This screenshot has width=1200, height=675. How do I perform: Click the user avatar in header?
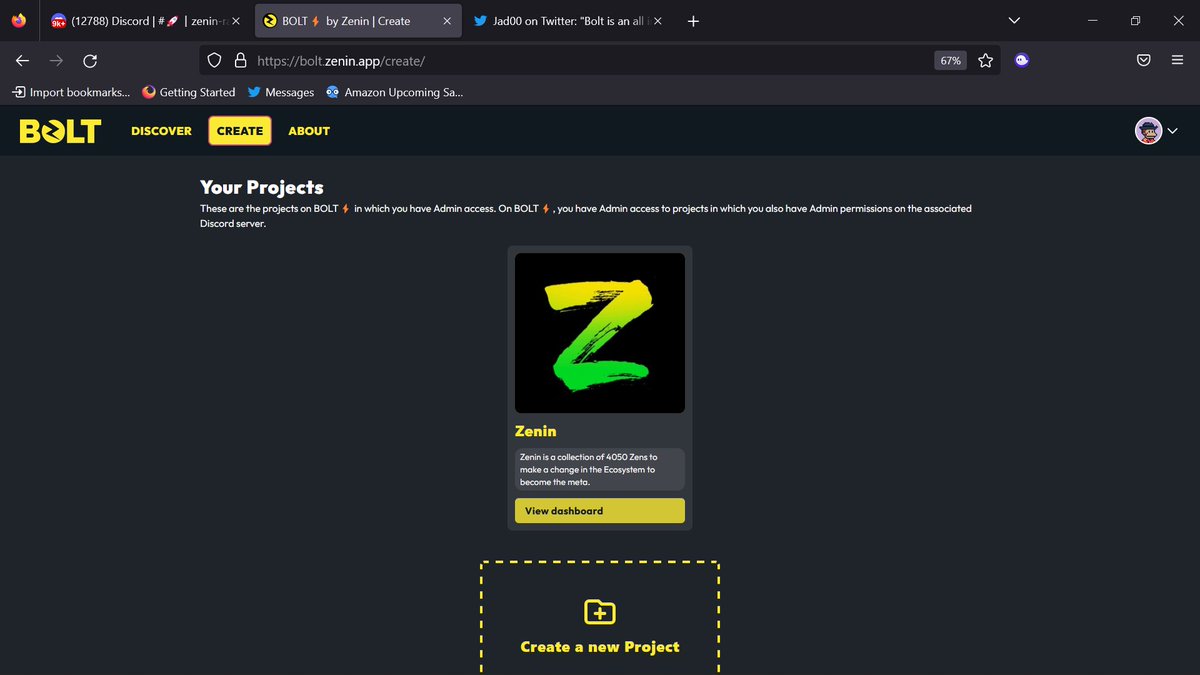1148,131
